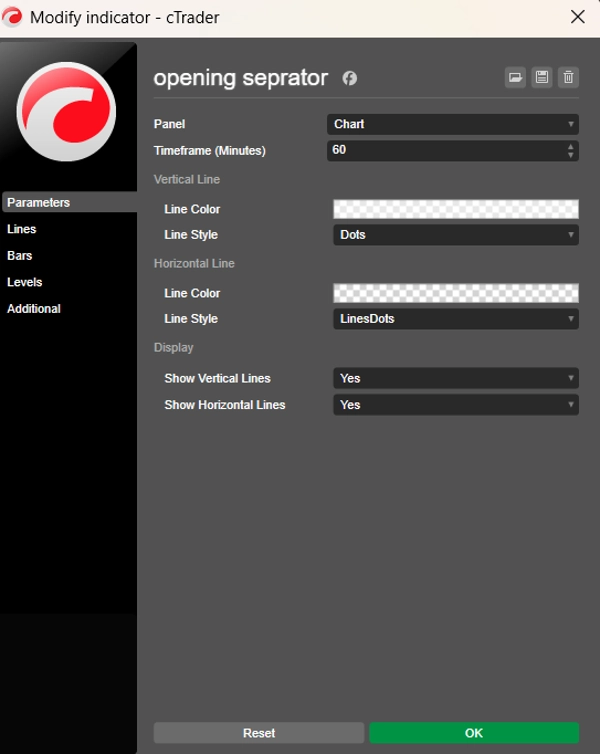The image size is (600, 754).
Task: Switch to the Additional tab
Action: (34, 308)
